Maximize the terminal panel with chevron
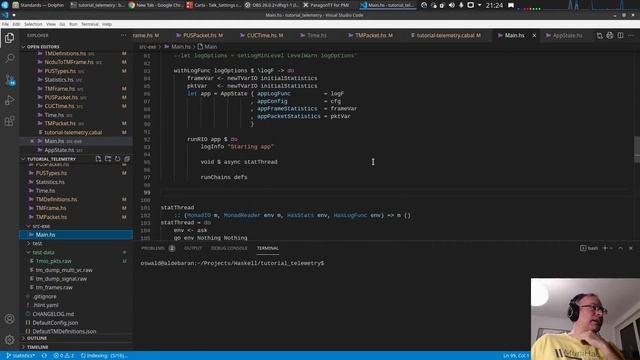 click(620, 248)
